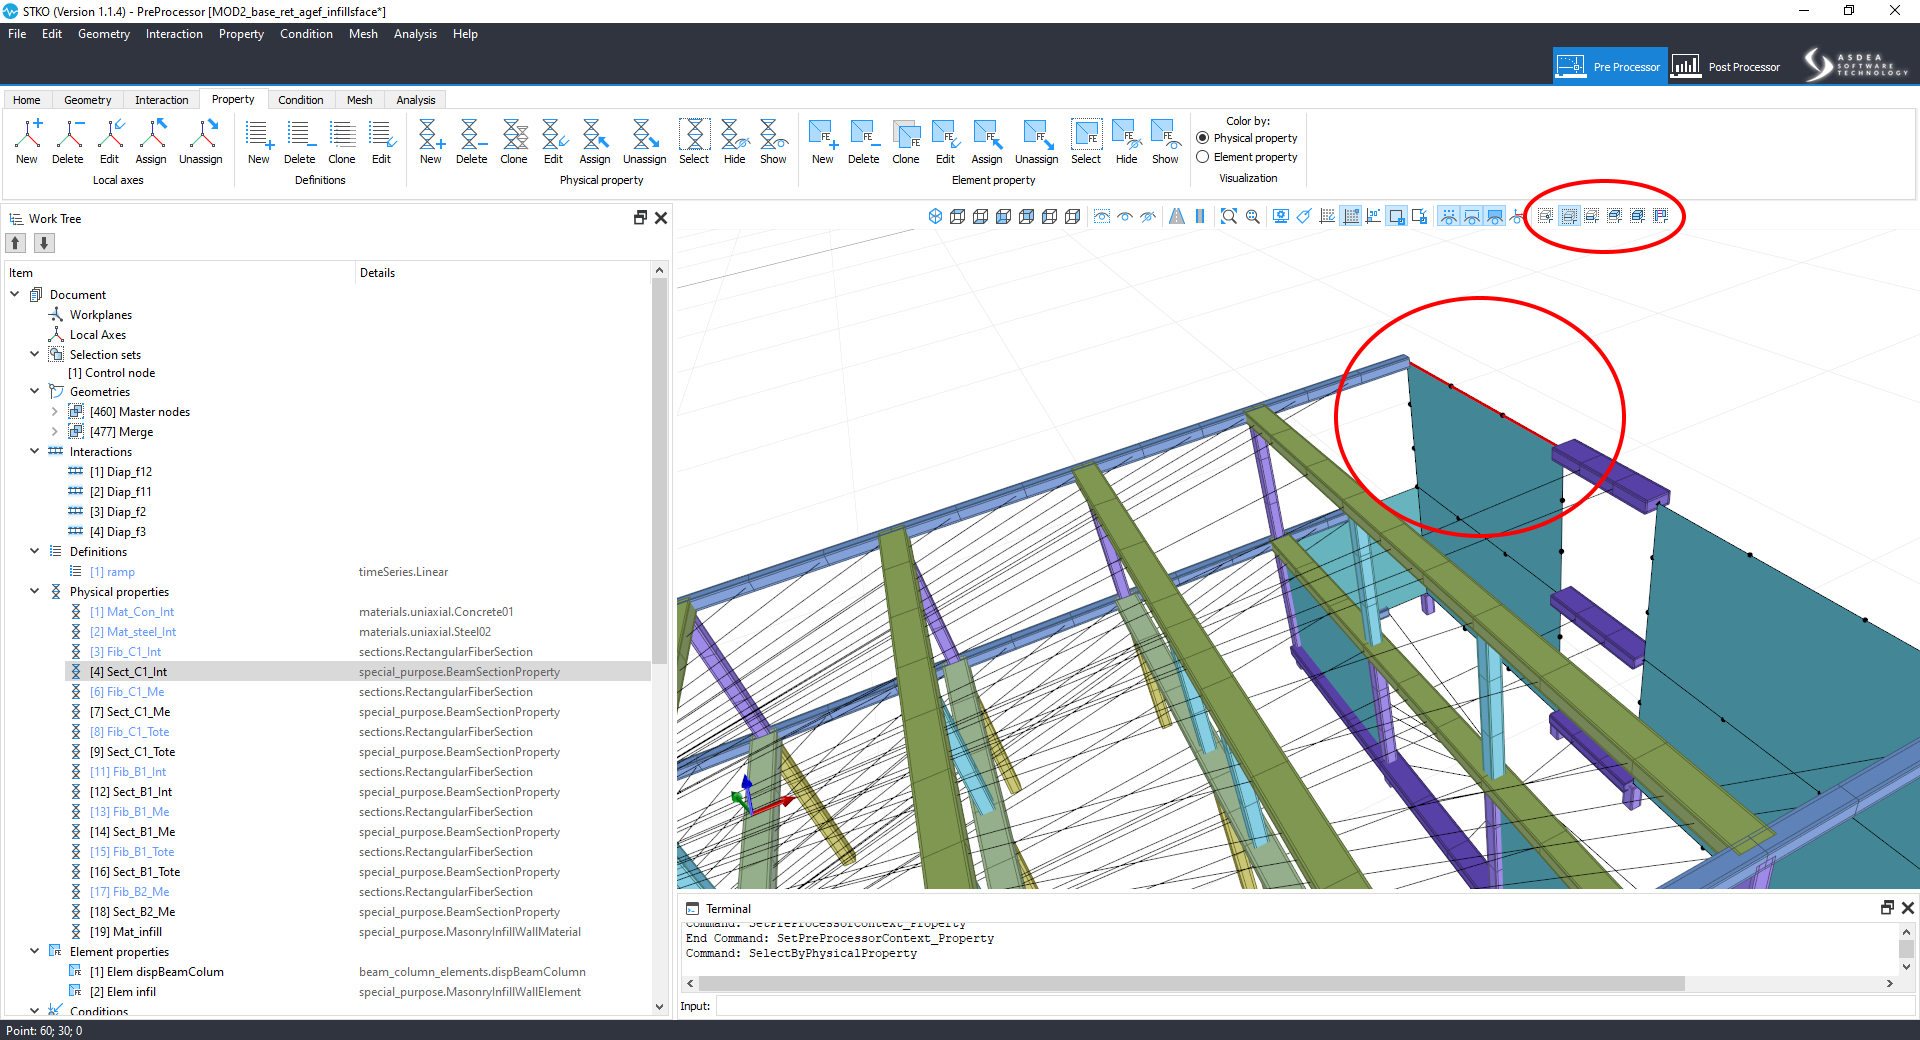Click the terminal Input field
This screenshot has width=1920, height=1040.
(x=1314, y=1006)
